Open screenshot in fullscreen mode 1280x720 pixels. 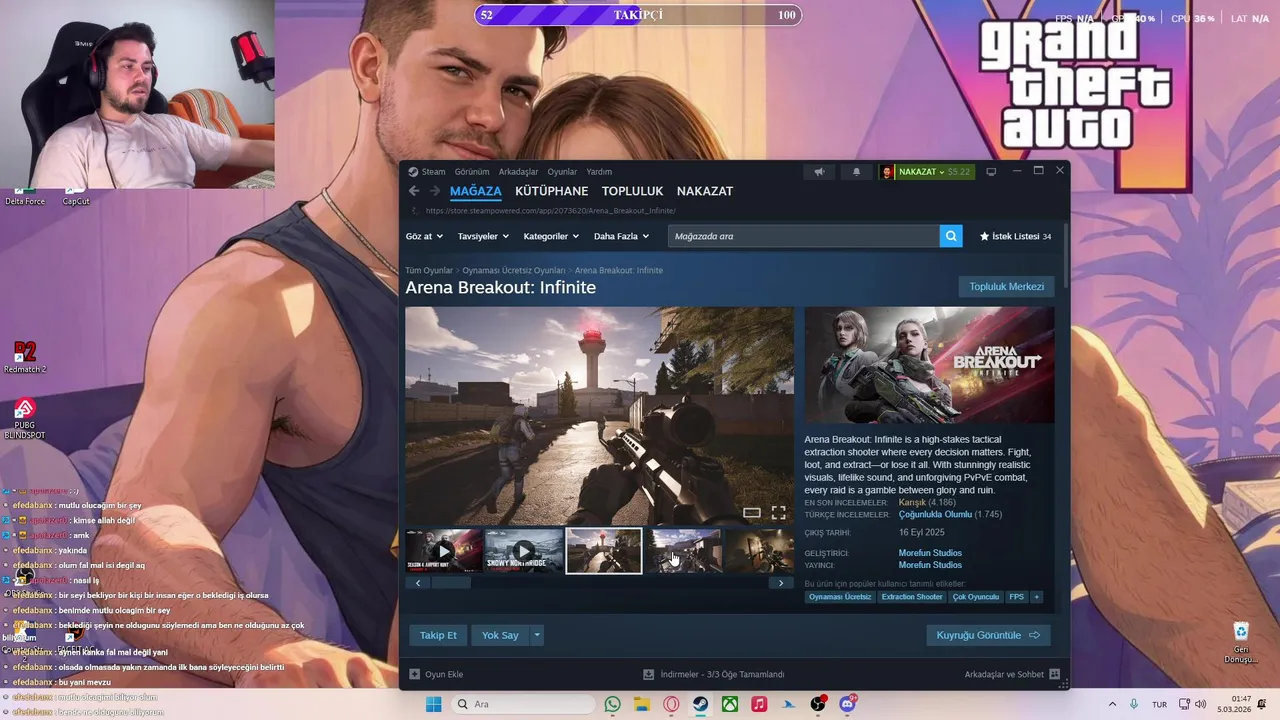[778, 513]
